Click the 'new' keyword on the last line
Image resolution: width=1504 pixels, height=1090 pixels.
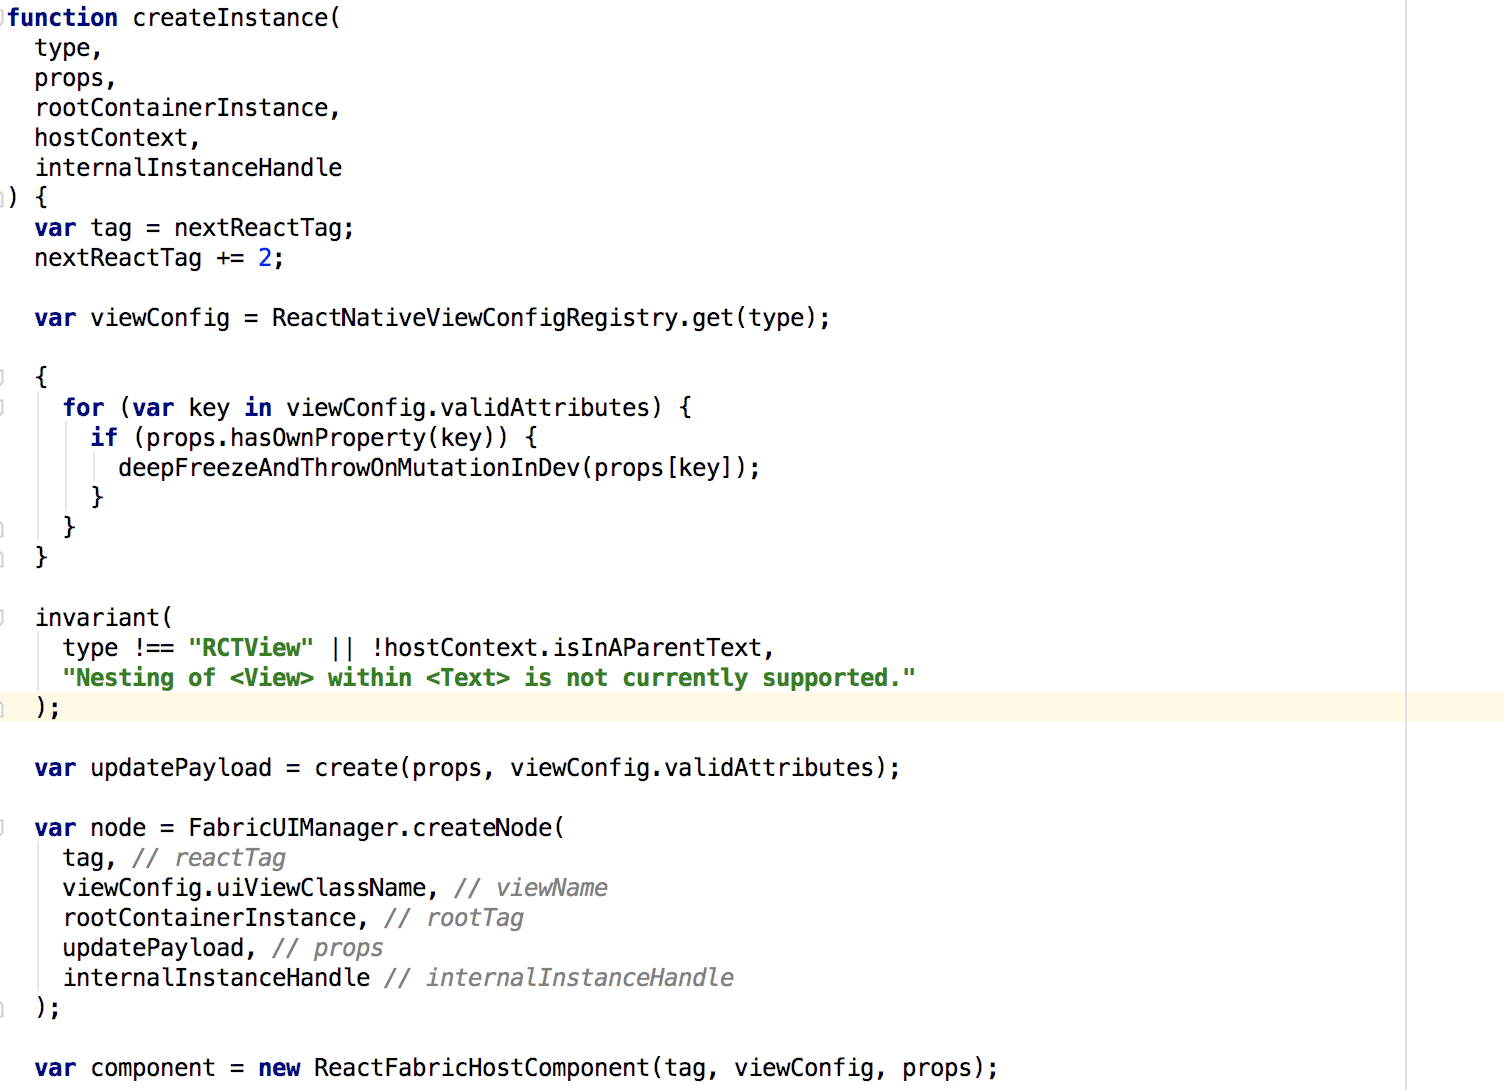(279, 1068)
